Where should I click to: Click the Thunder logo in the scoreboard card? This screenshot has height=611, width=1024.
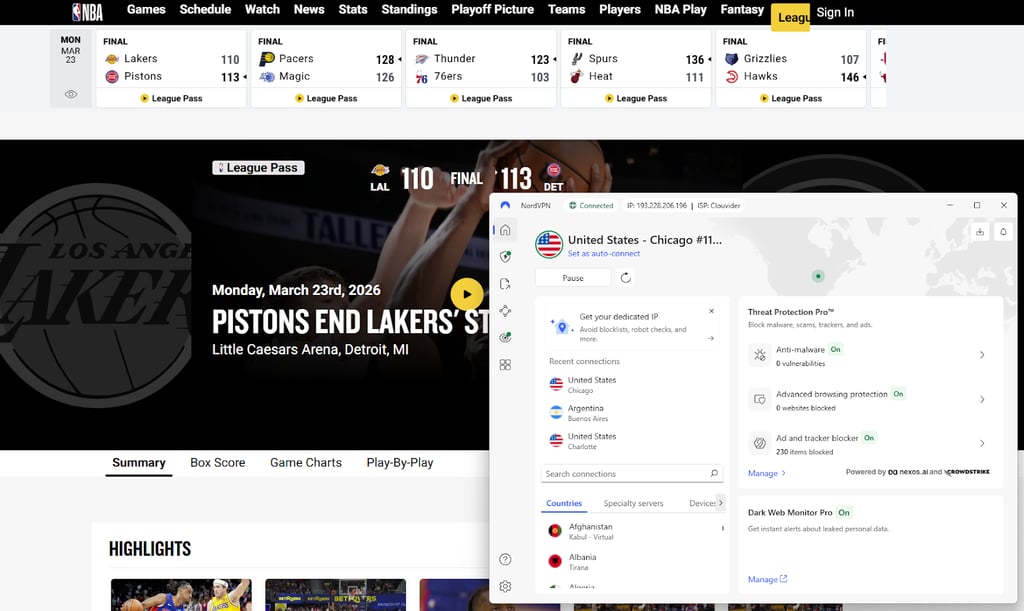421,59
